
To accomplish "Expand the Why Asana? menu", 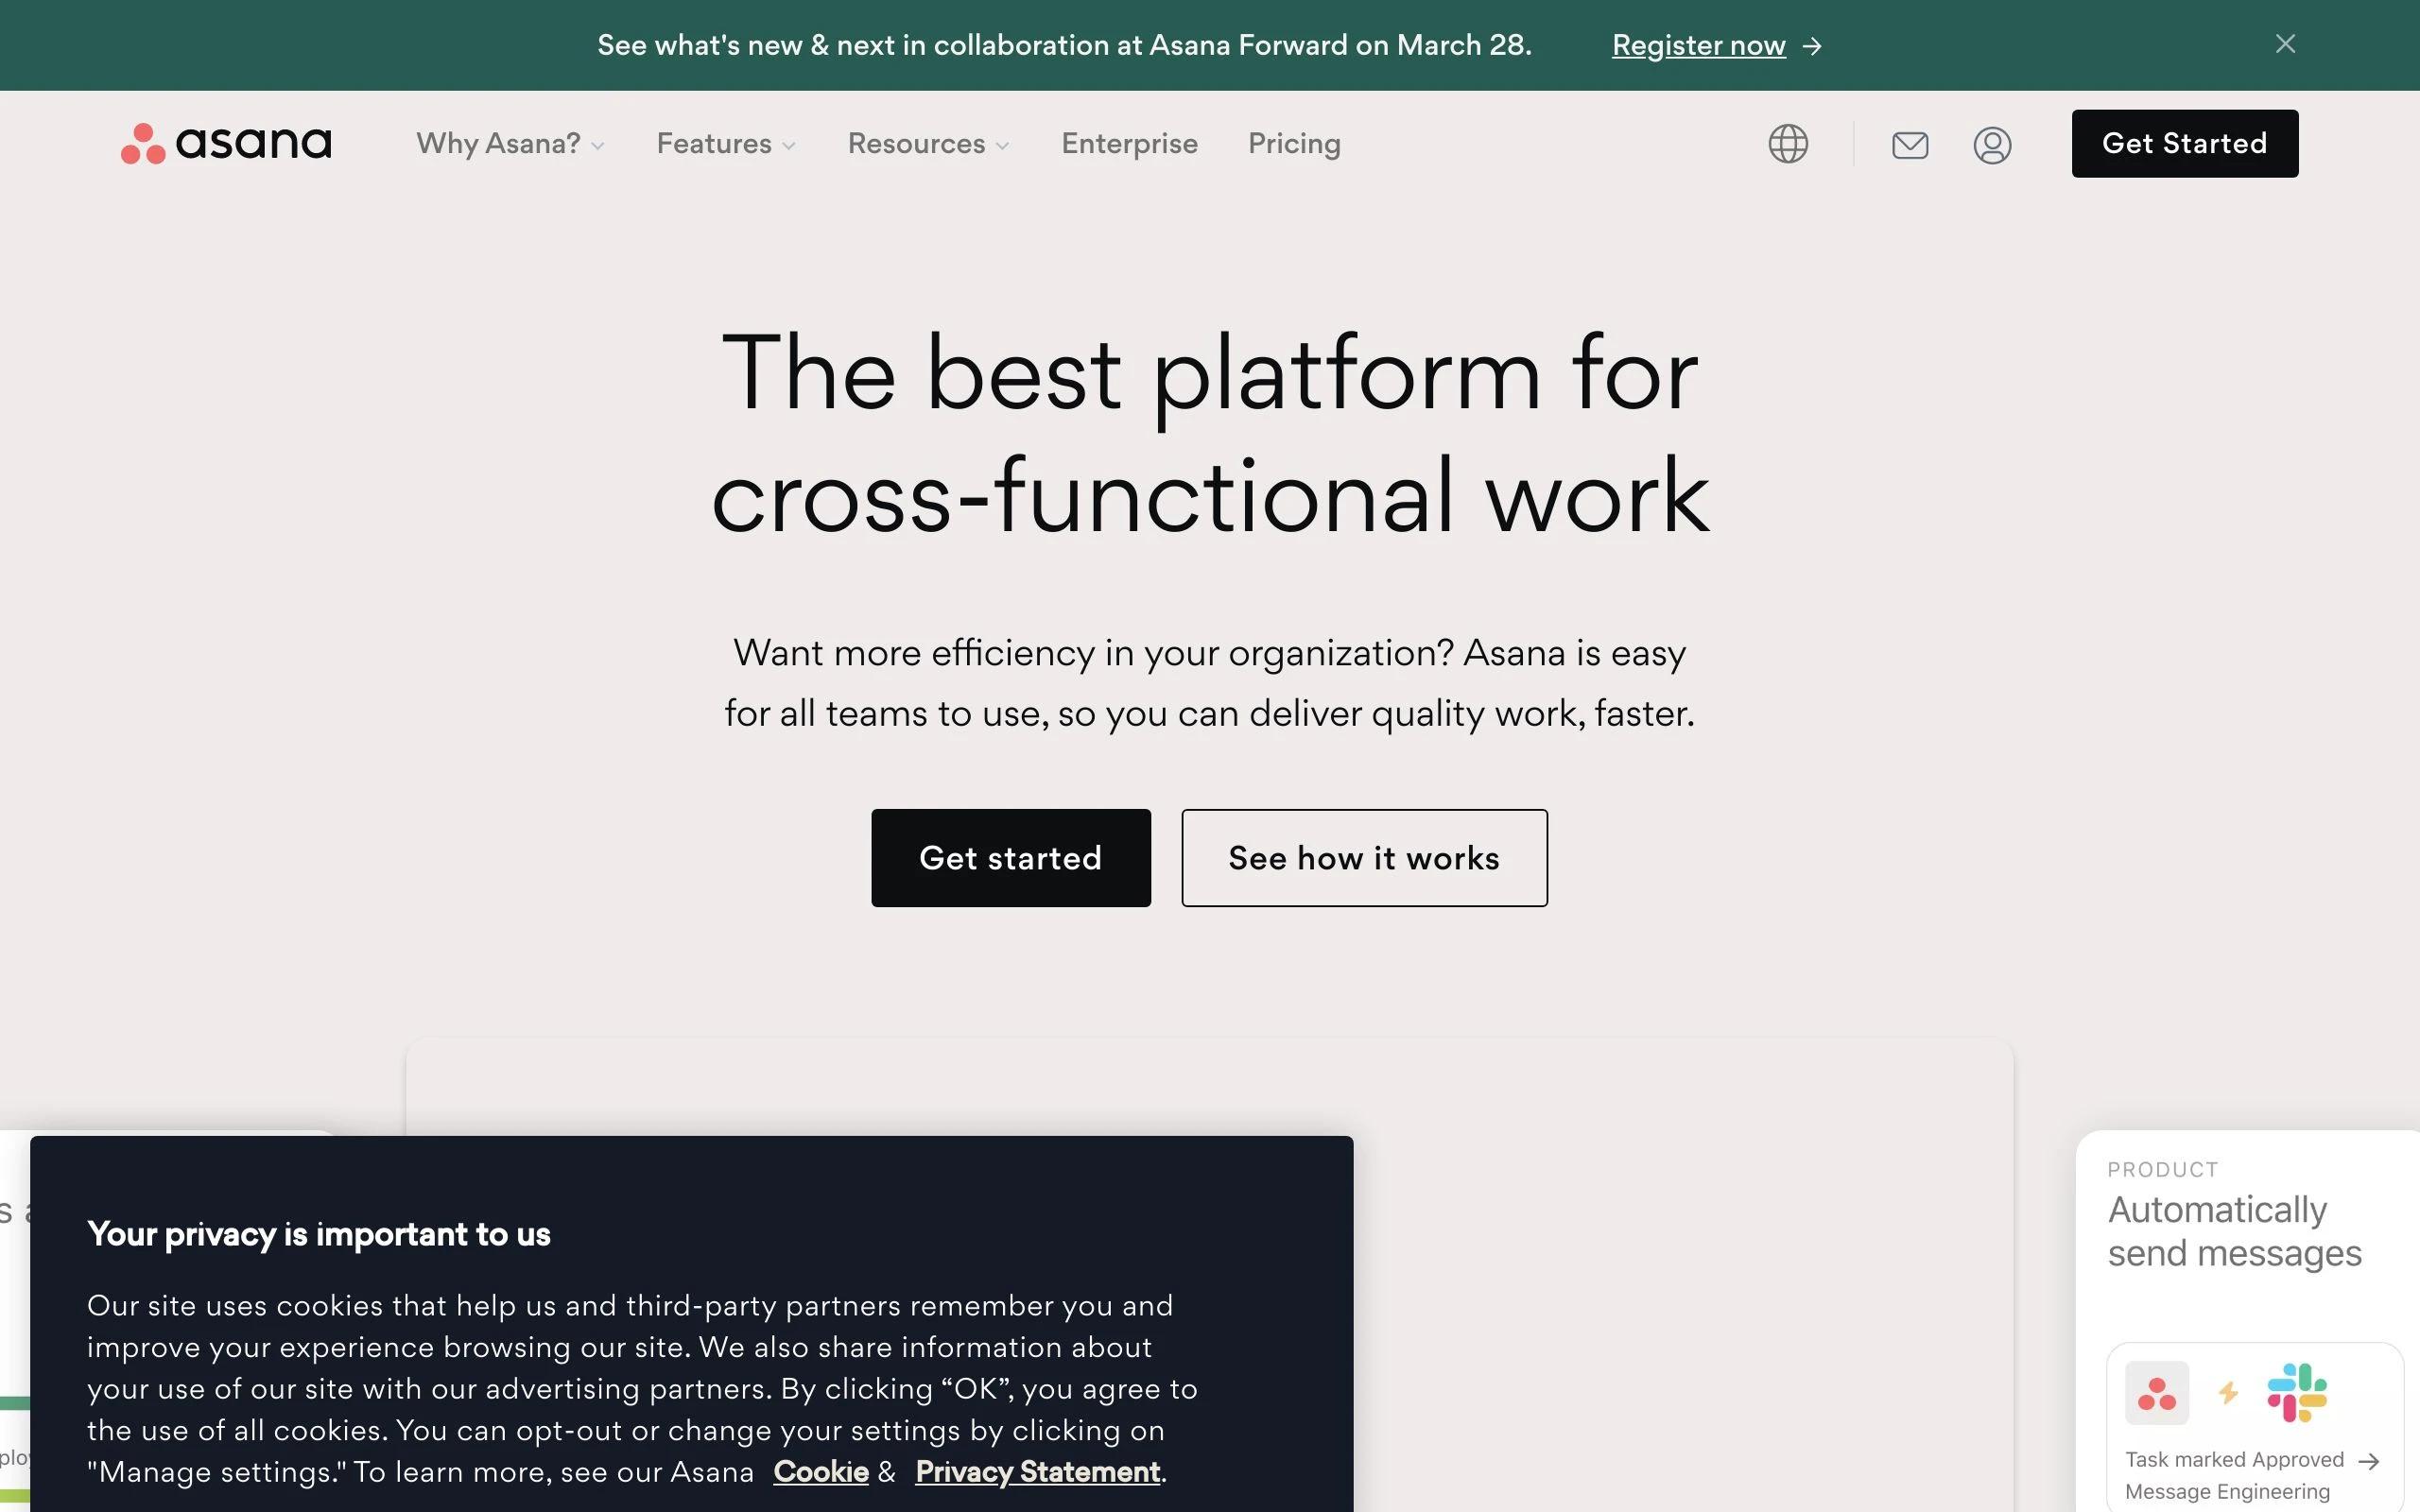I will click(510, 144).
